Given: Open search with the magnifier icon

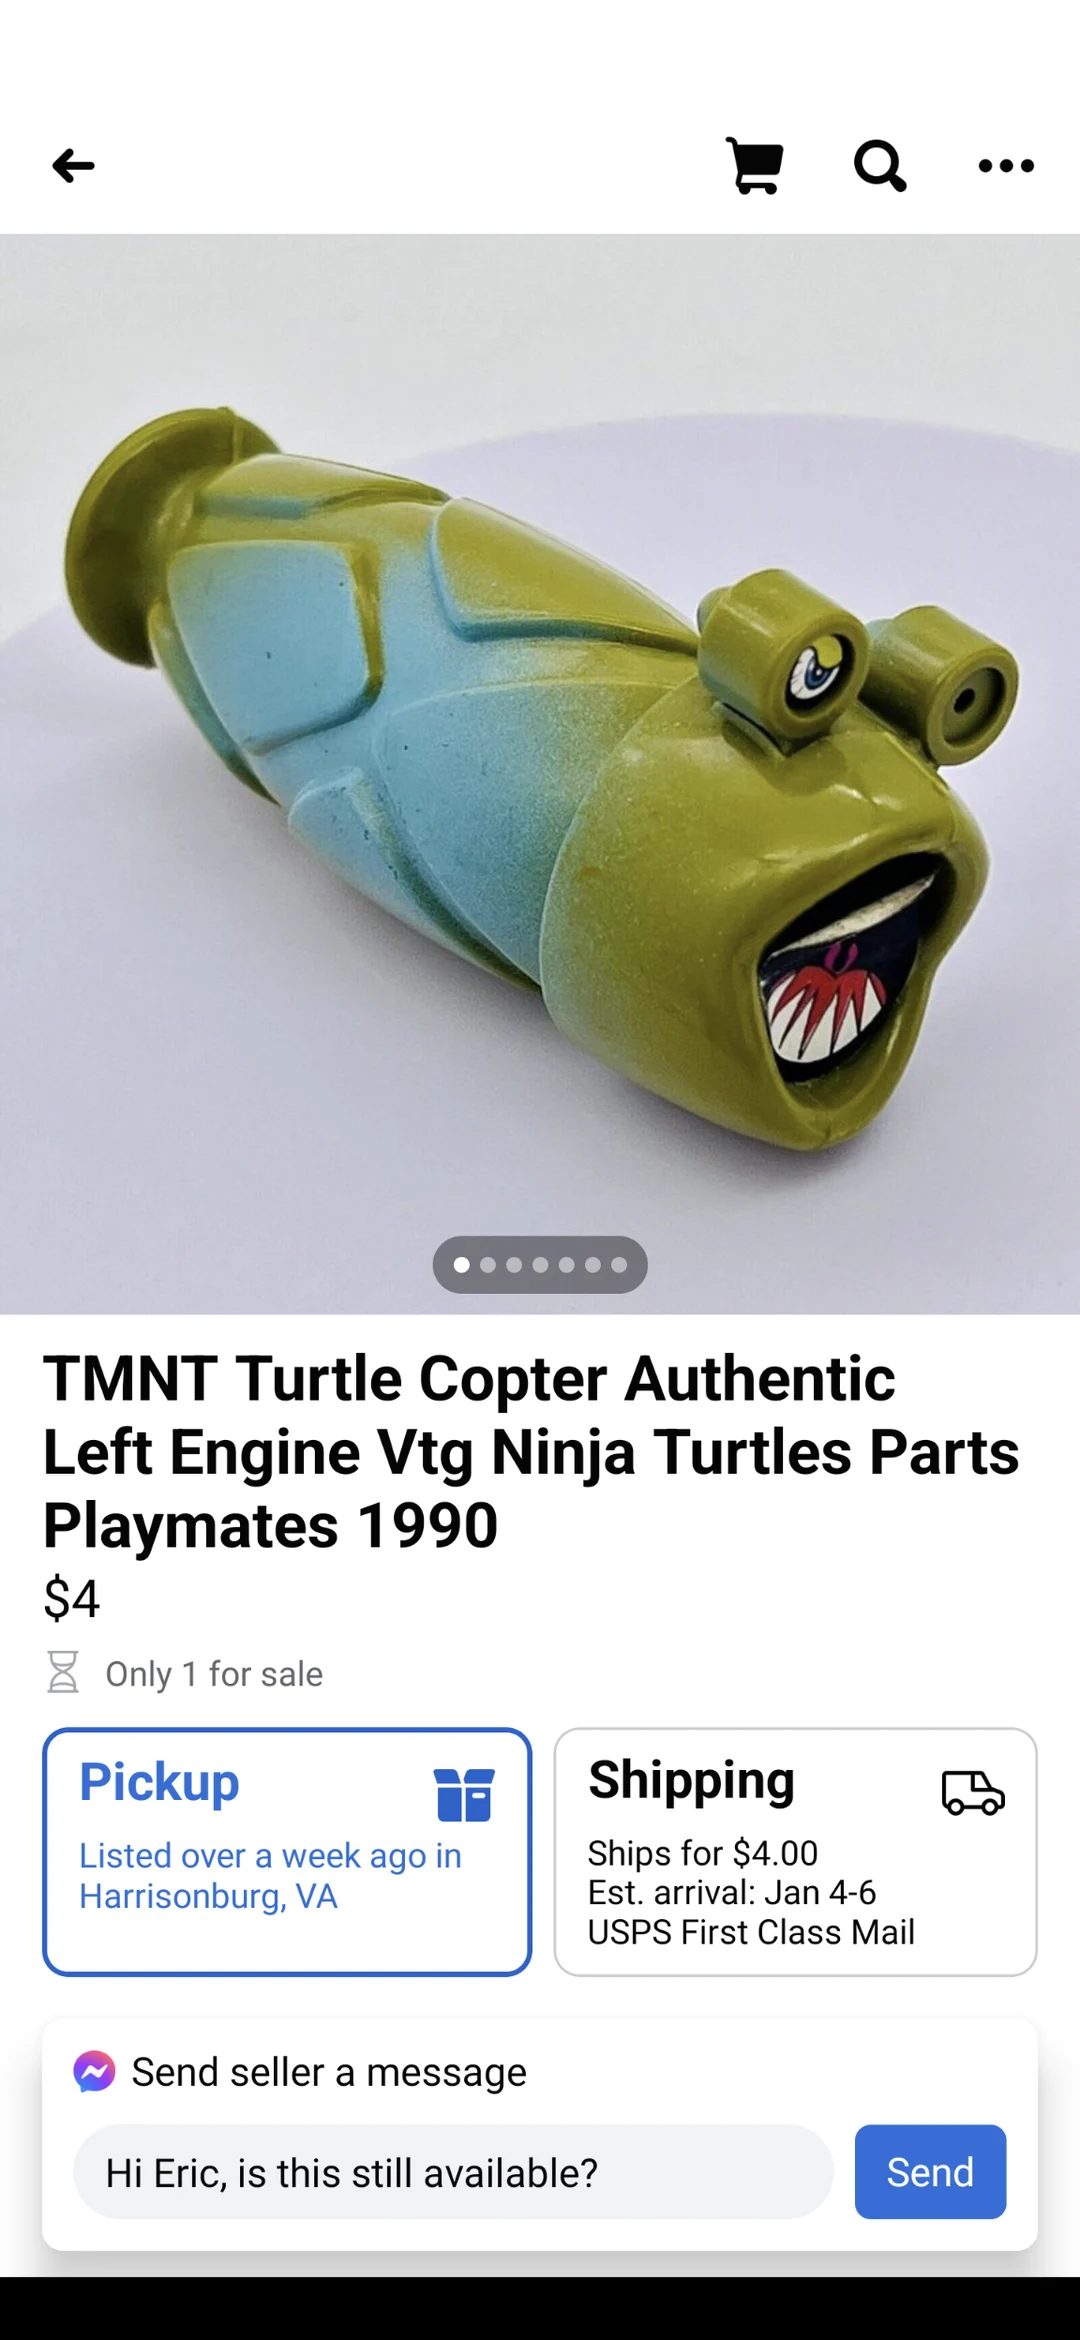Looking at the screenshot, I should [x=880, y=165].
